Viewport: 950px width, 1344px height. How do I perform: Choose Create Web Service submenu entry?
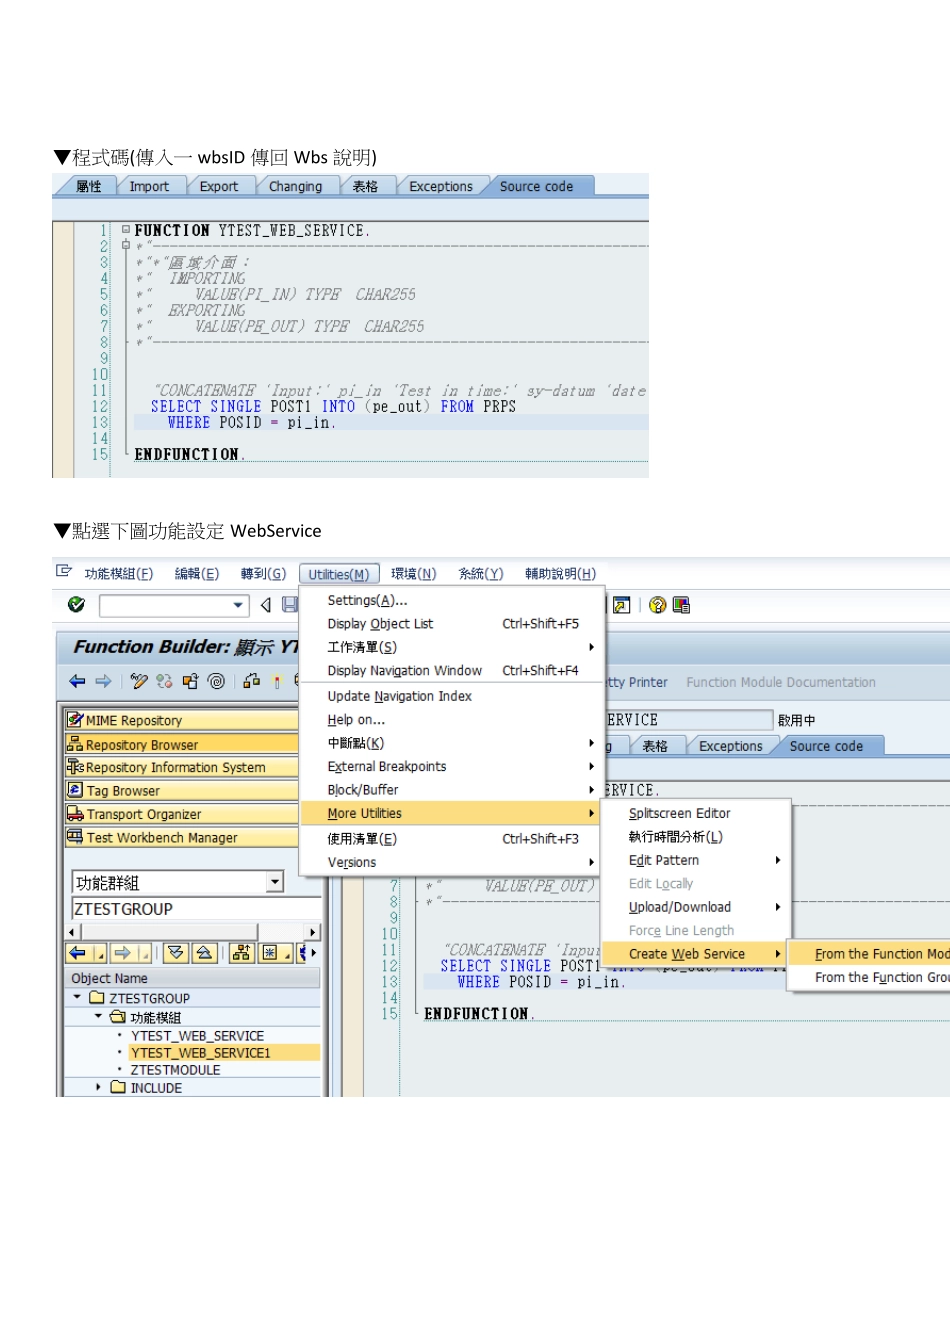tap(695, 954)
